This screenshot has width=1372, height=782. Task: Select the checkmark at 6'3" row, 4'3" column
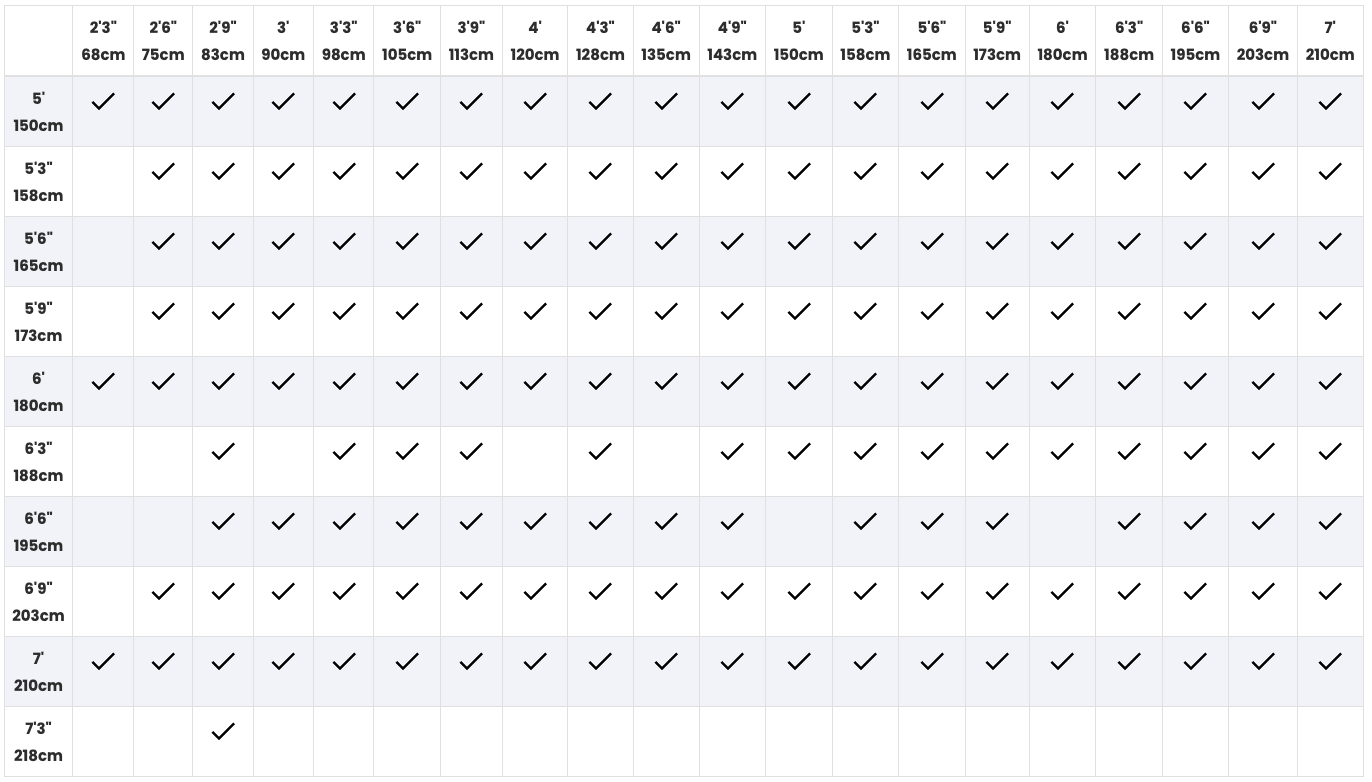[600, 452]
